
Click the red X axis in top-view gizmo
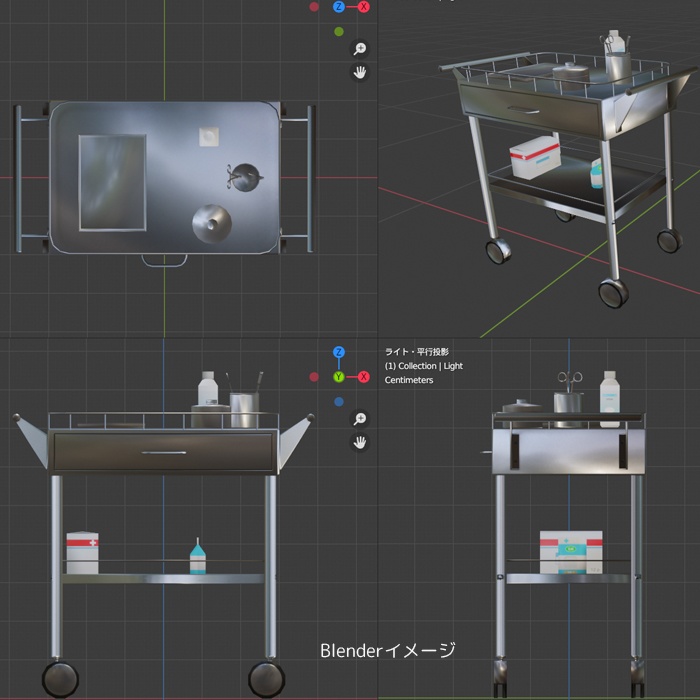(364, 7)
